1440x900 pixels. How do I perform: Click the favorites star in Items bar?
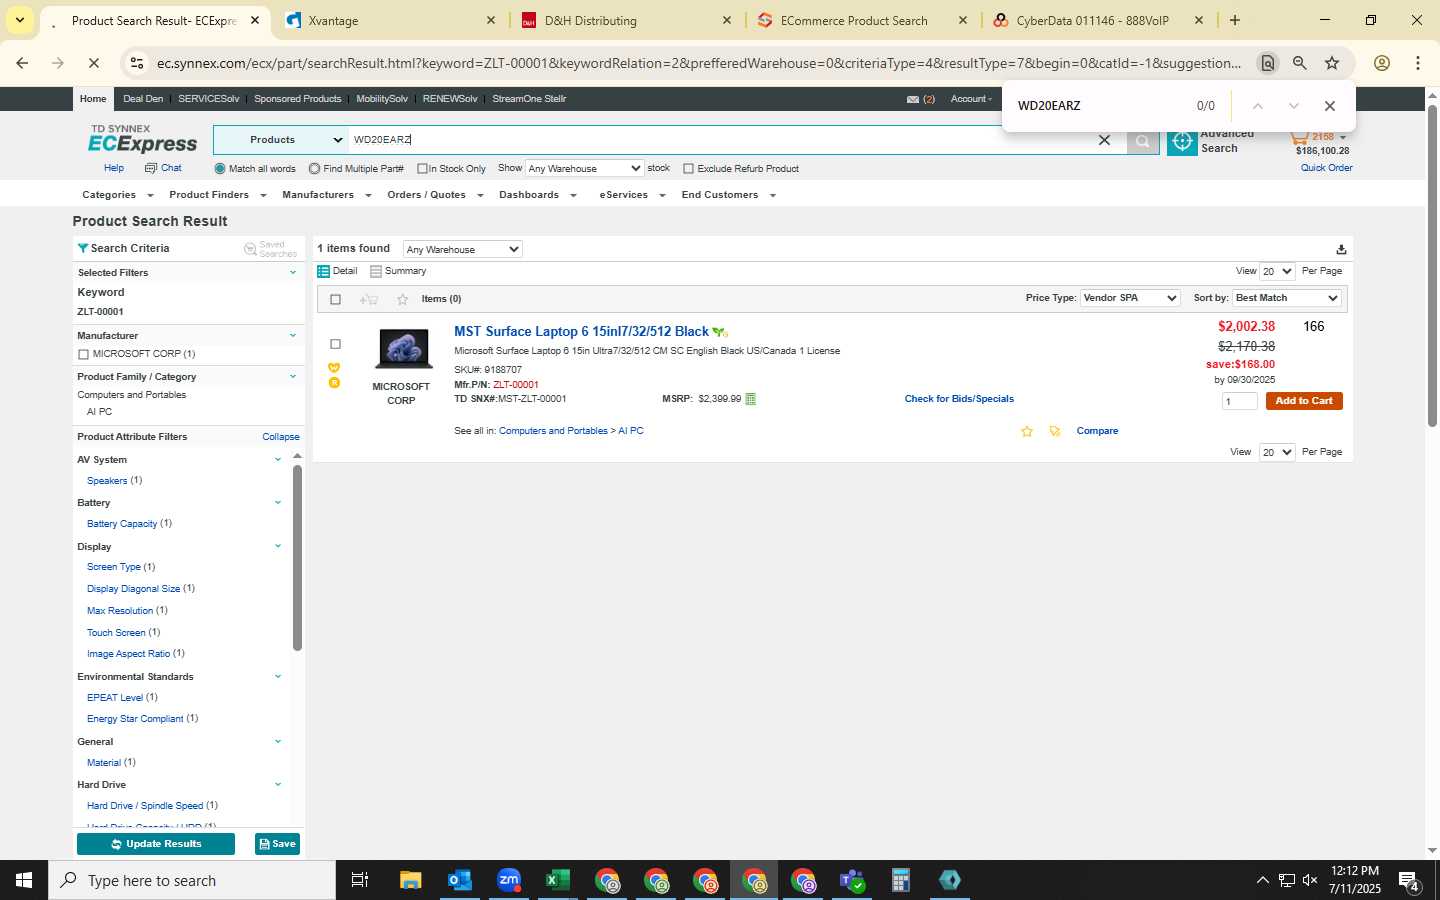[402, 299]
